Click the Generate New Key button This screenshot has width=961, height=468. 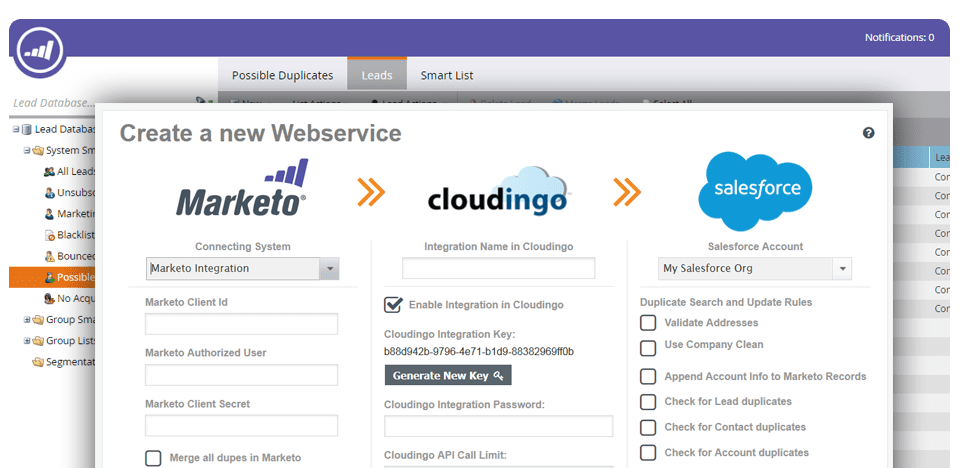click(x=448, y=376)
